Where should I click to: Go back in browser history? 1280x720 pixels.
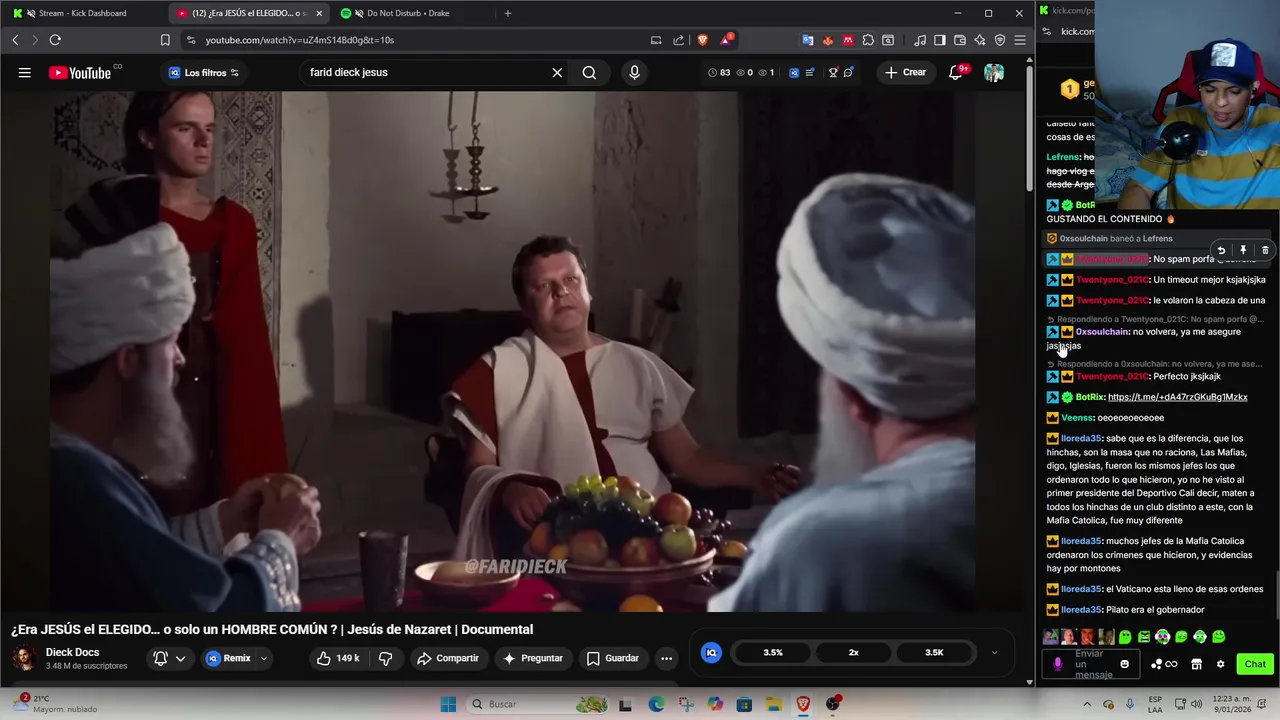point(15,40)
